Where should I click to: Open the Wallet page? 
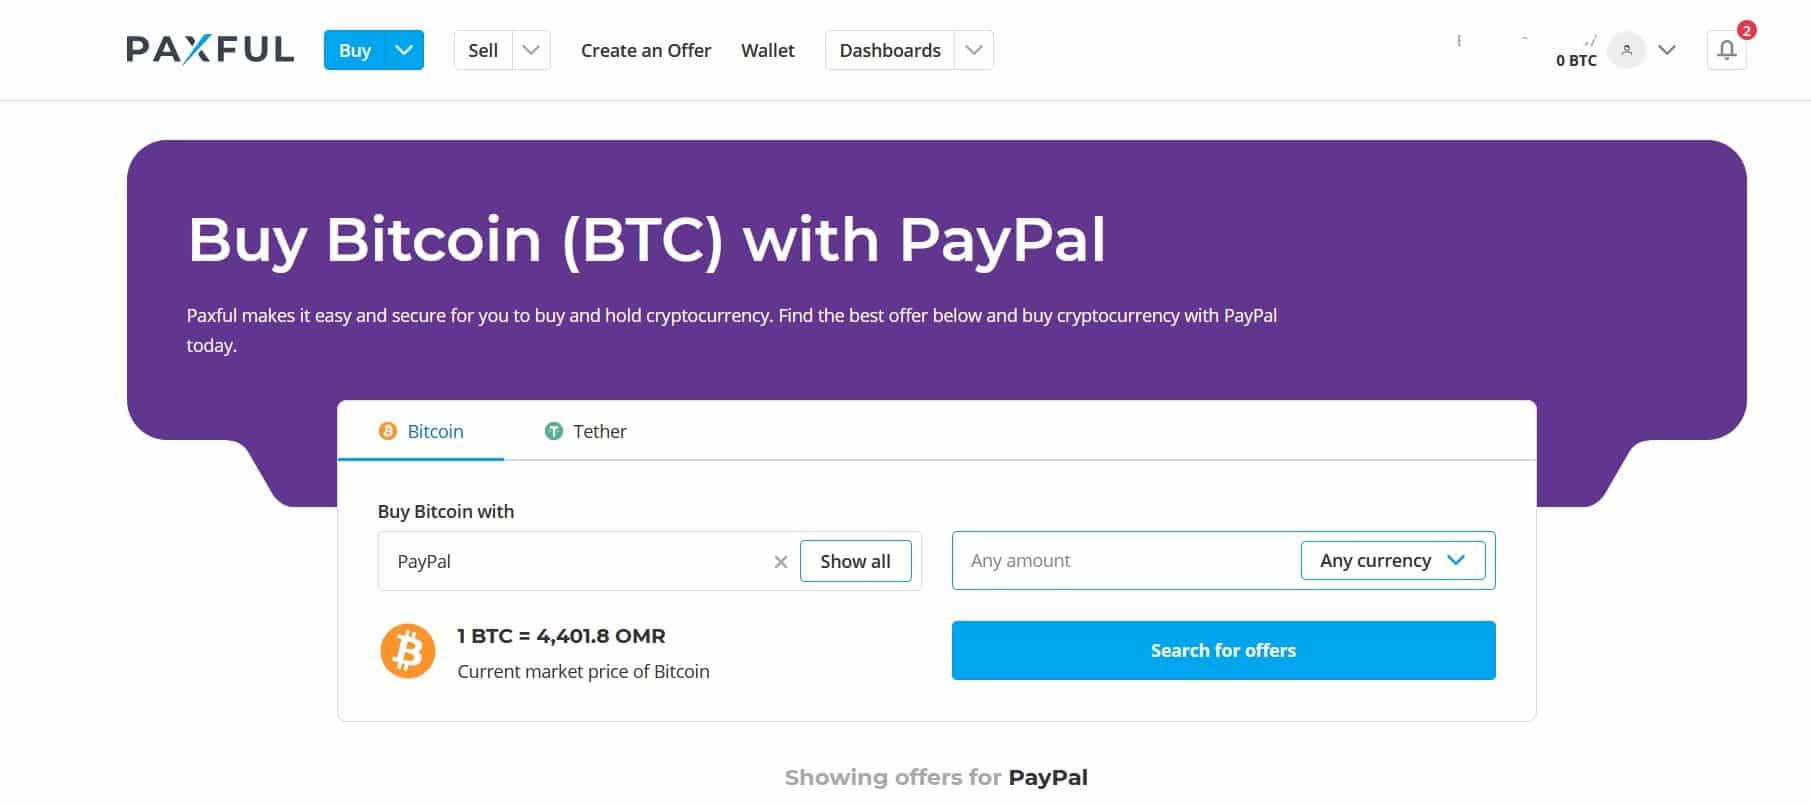pos(766,50)
